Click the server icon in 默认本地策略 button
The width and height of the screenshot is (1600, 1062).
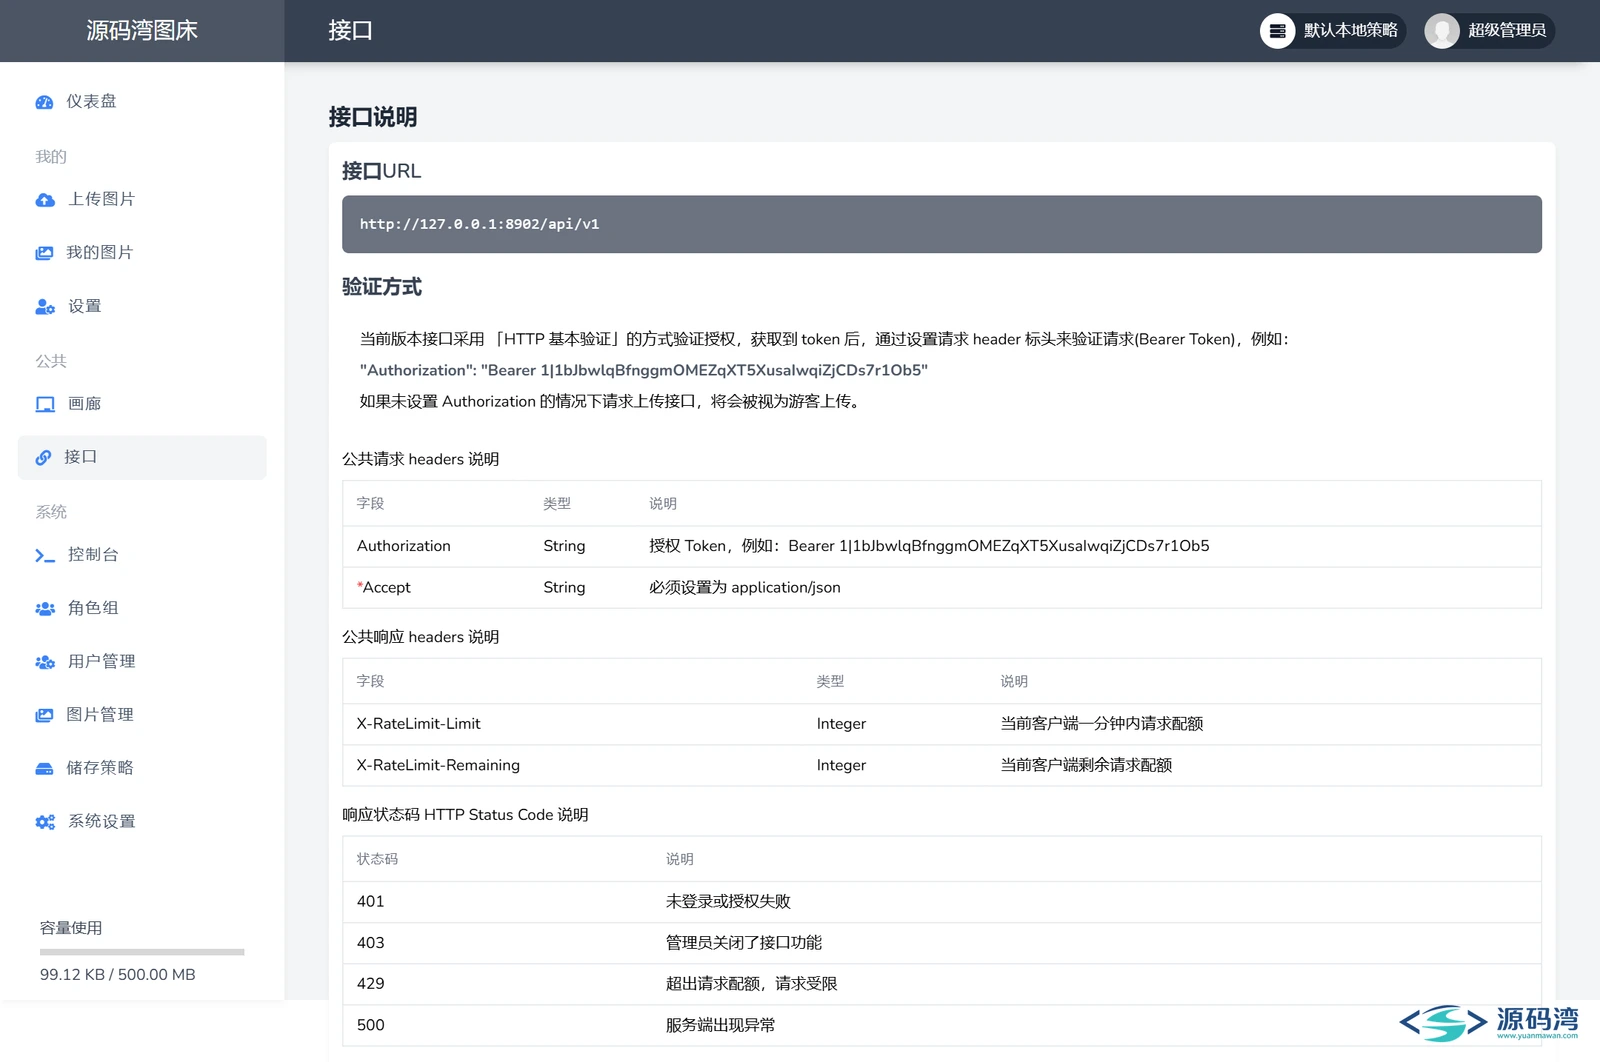point(1277,31)
